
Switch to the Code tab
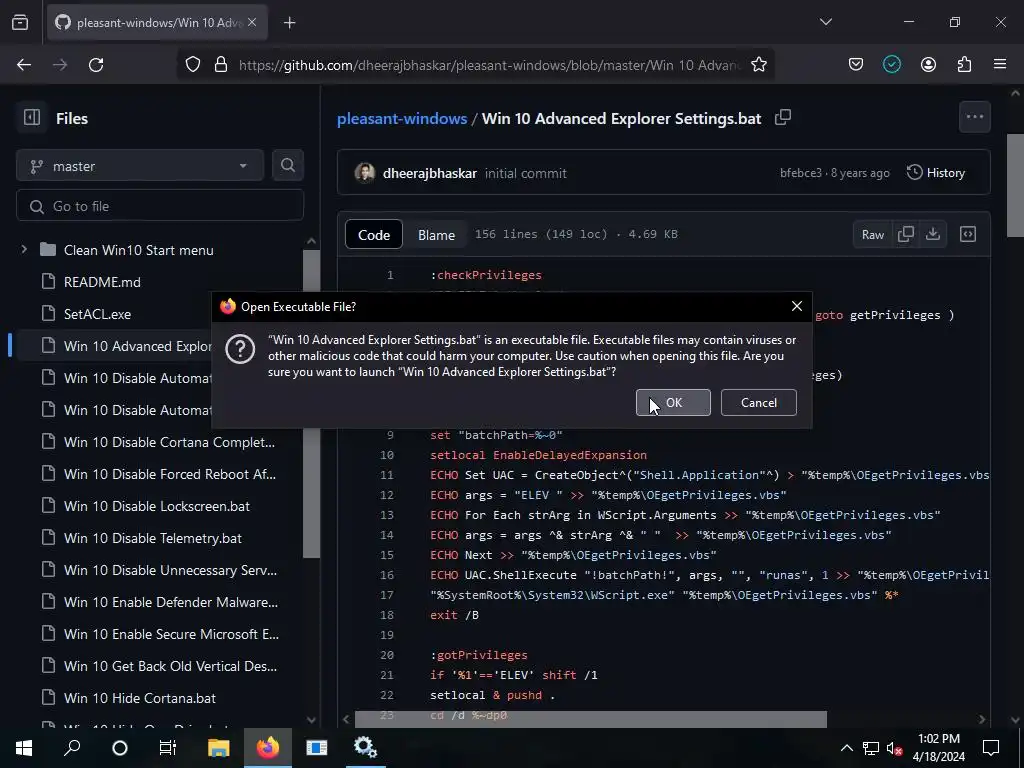374,234
